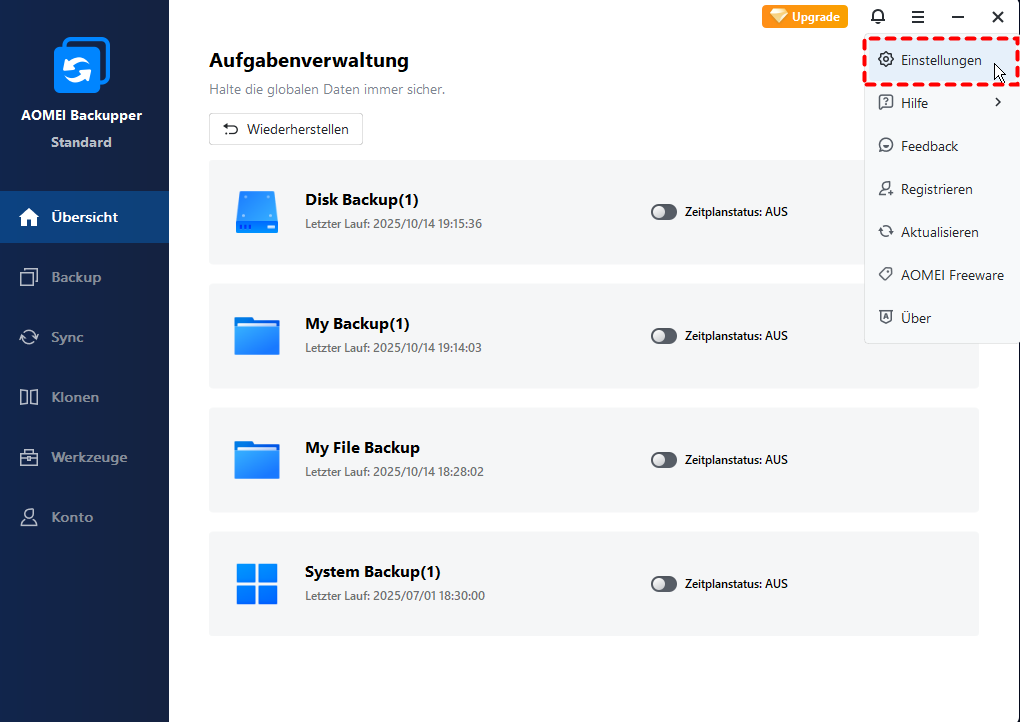Click the My Backup(1) folder icon
Image resolution: width=1020 pixels, height=722 pixels.
257,336
